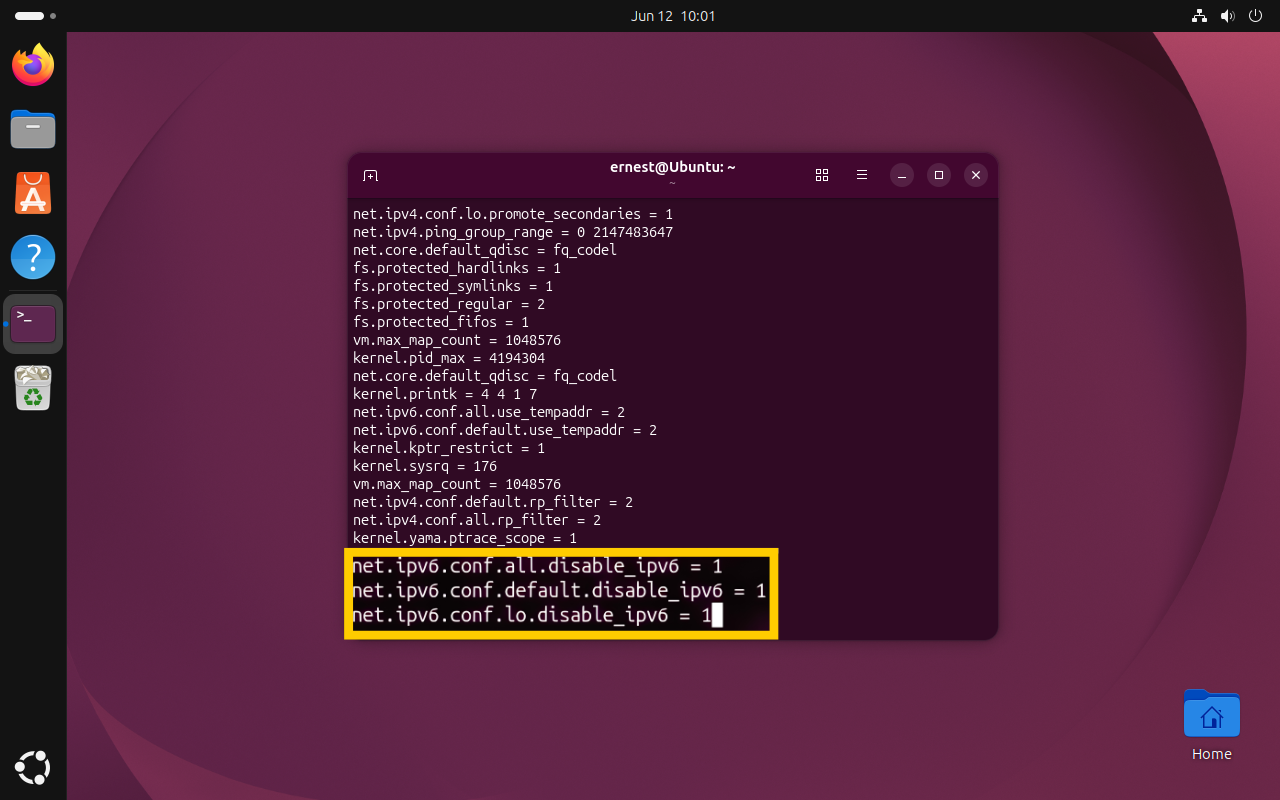This screenshot has width=1280, height=800.
Task: Launch App Center from the dock
Action: [33, 193]
